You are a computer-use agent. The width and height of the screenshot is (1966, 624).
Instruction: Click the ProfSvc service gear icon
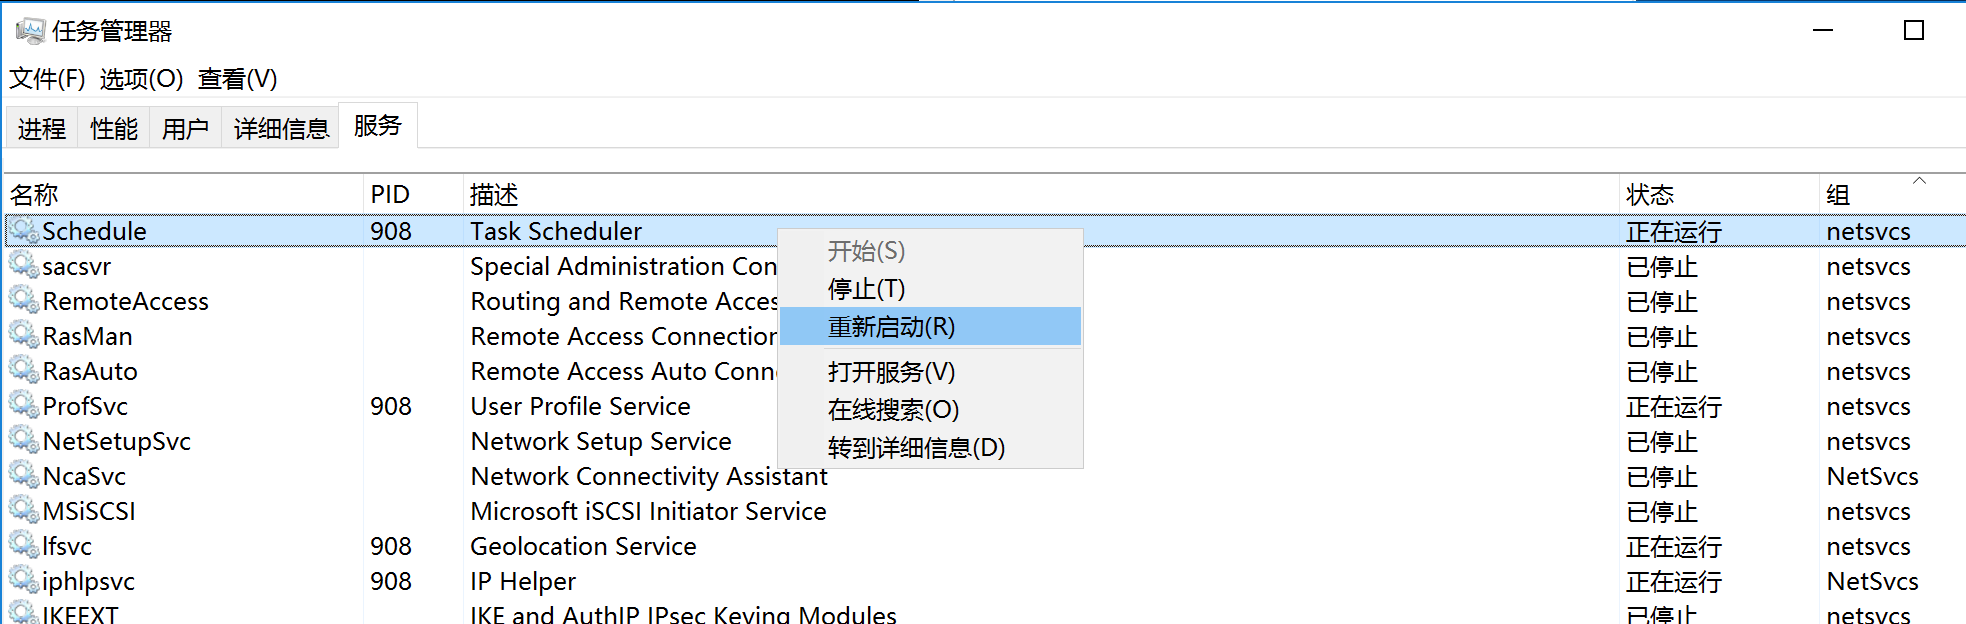point(24,406)
